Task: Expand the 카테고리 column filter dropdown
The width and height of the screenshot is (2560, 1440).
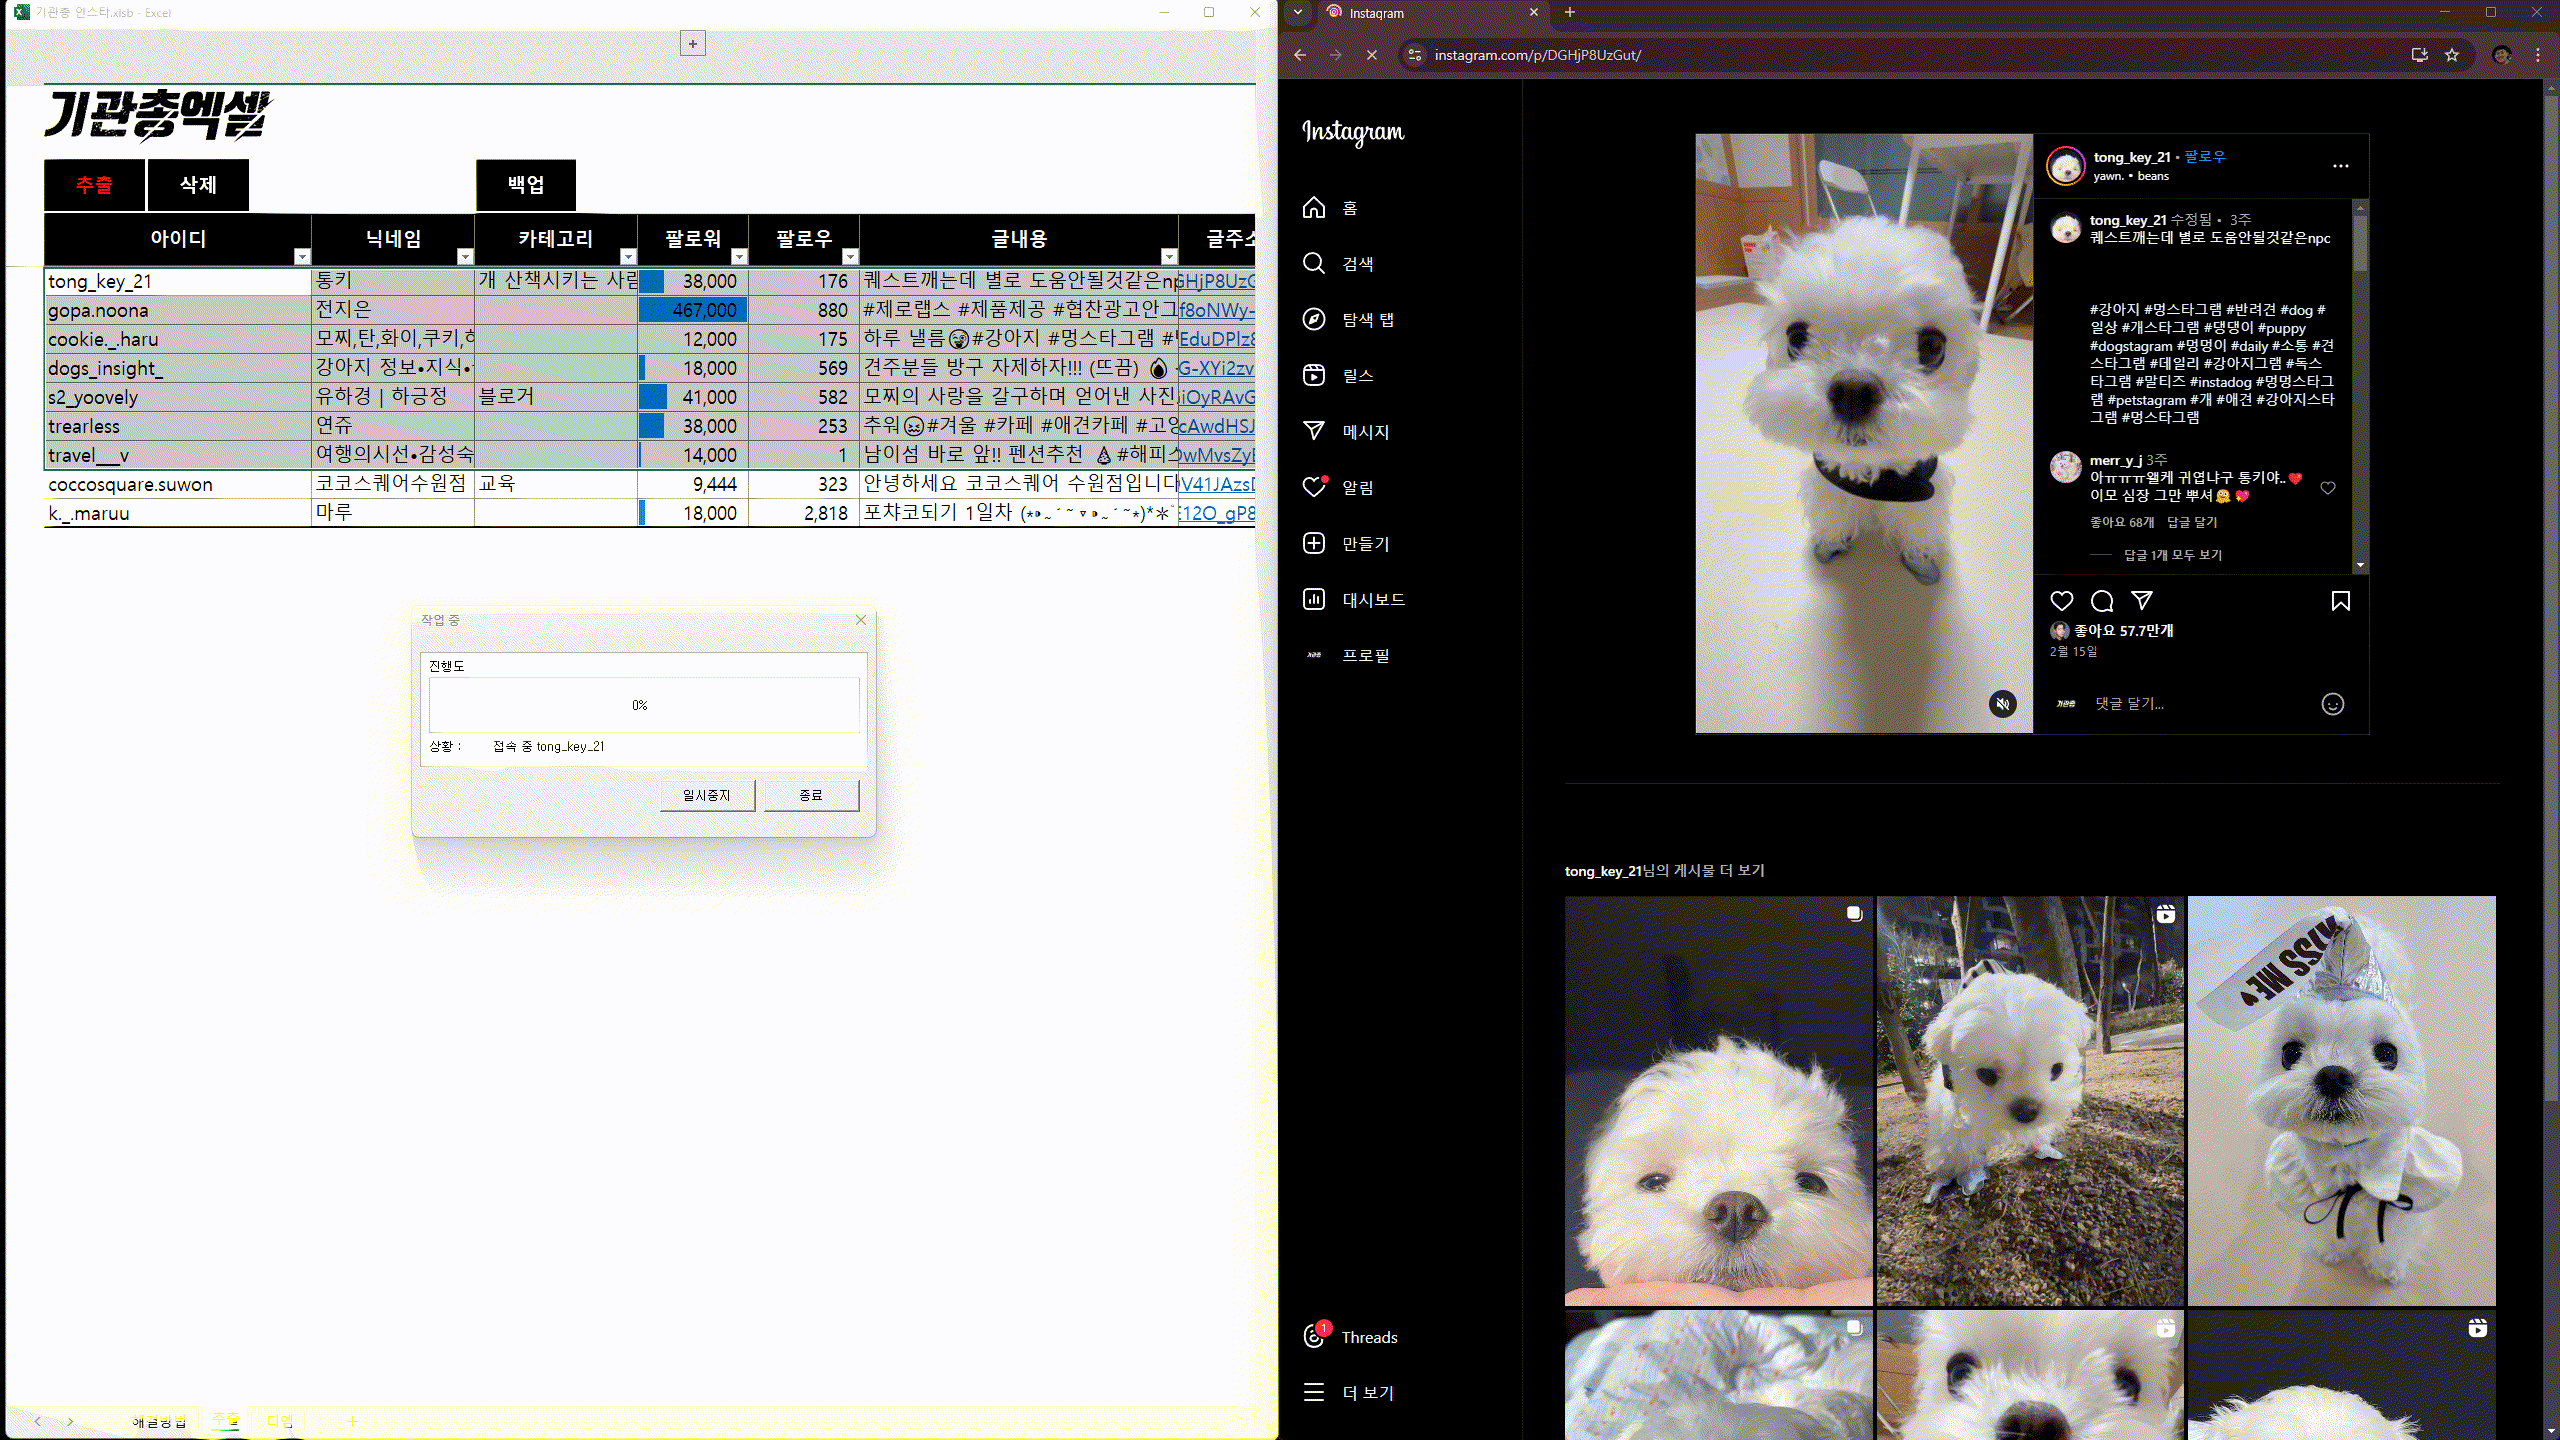Action: pos(628,257)
